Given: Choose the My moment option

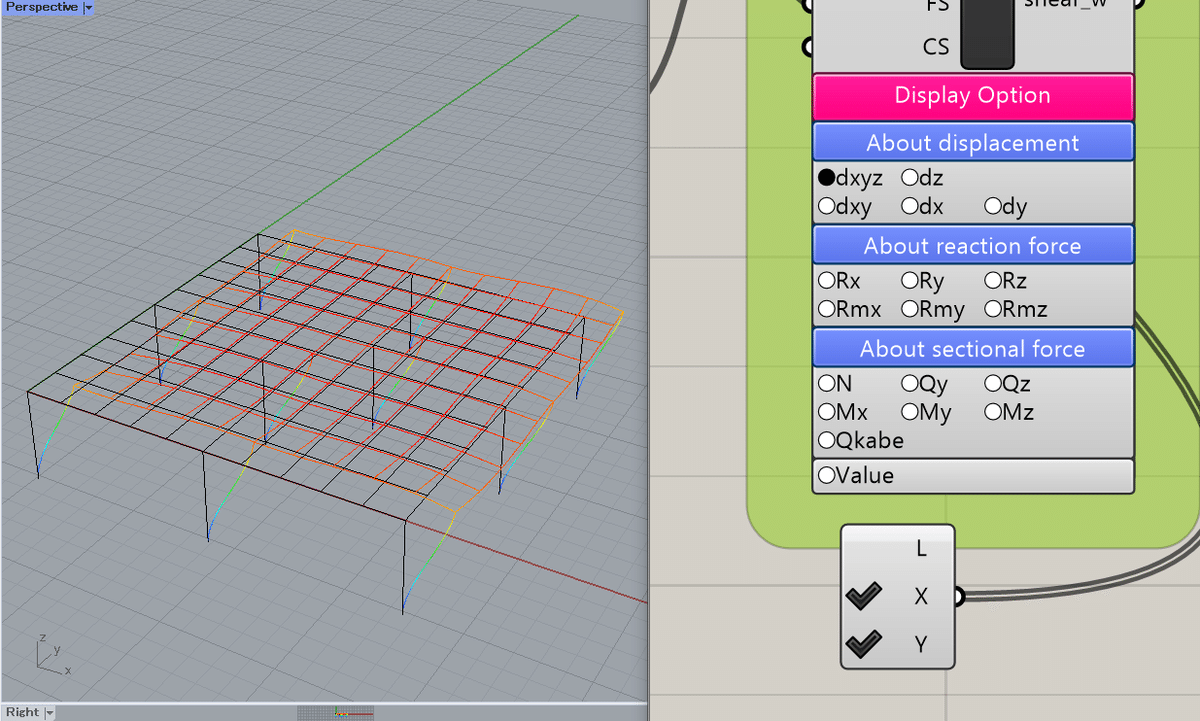Looking at the screenshot, I should (x=910, y=412).
